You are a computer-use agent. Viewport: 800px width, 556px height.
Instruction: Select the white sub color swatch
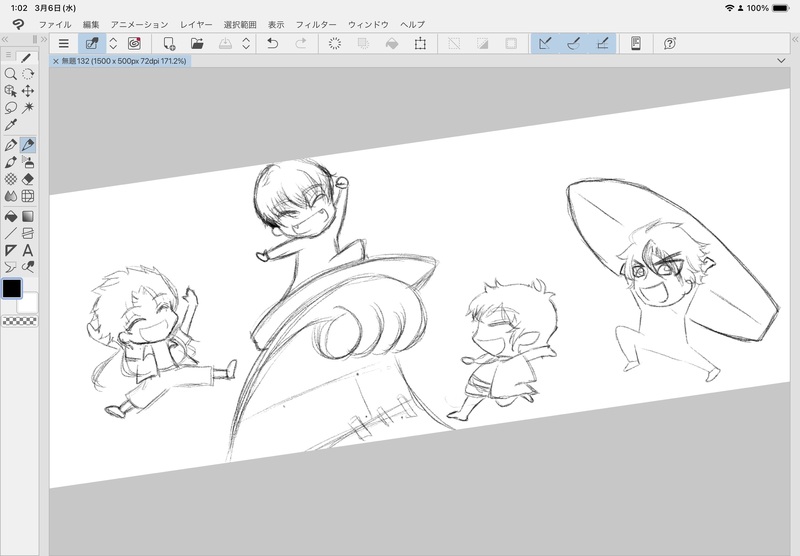[29, 303]
